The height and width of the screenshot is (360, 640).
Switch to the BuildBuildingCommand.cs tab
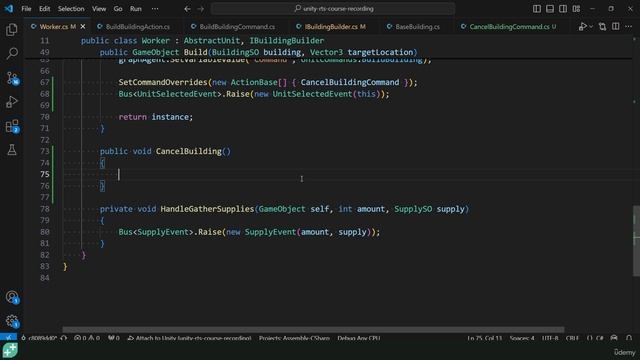237,27
